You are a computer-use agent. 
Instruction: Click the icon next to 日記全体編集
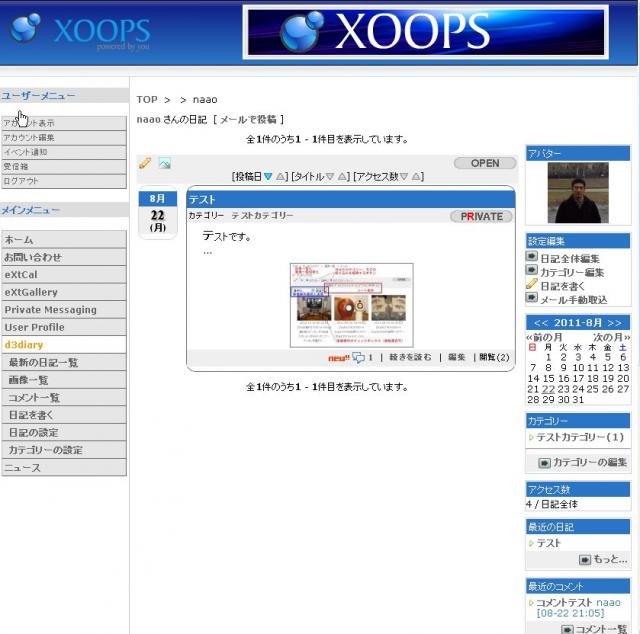point(531,256)
